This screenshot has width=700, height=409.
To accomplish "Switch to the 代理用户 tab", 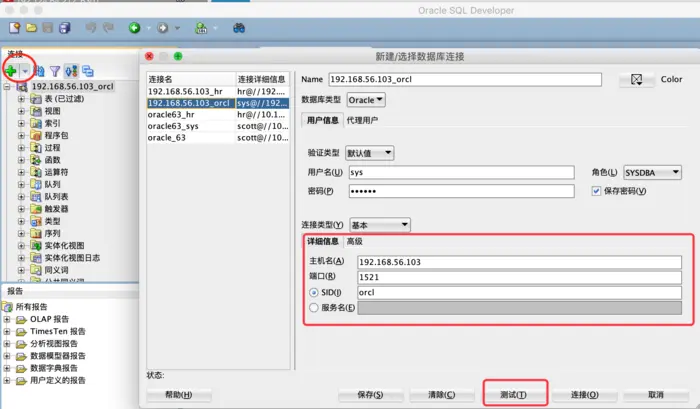I will (362, 121).
